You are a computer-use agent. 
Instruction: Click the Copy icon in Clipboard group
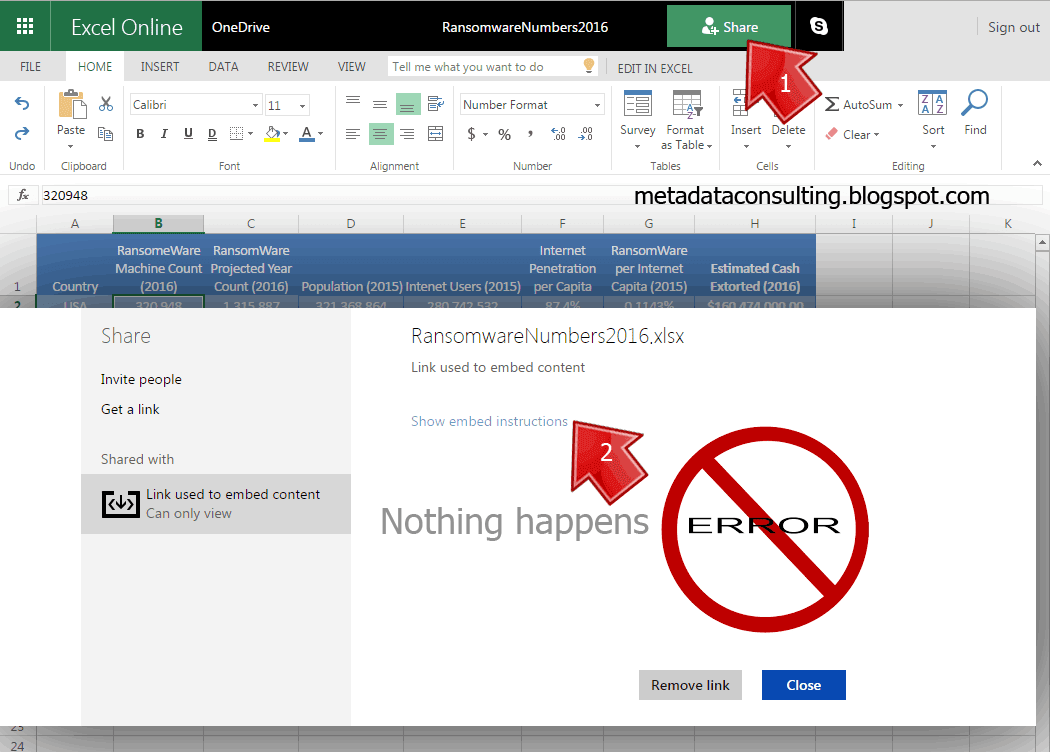[106, 133]
